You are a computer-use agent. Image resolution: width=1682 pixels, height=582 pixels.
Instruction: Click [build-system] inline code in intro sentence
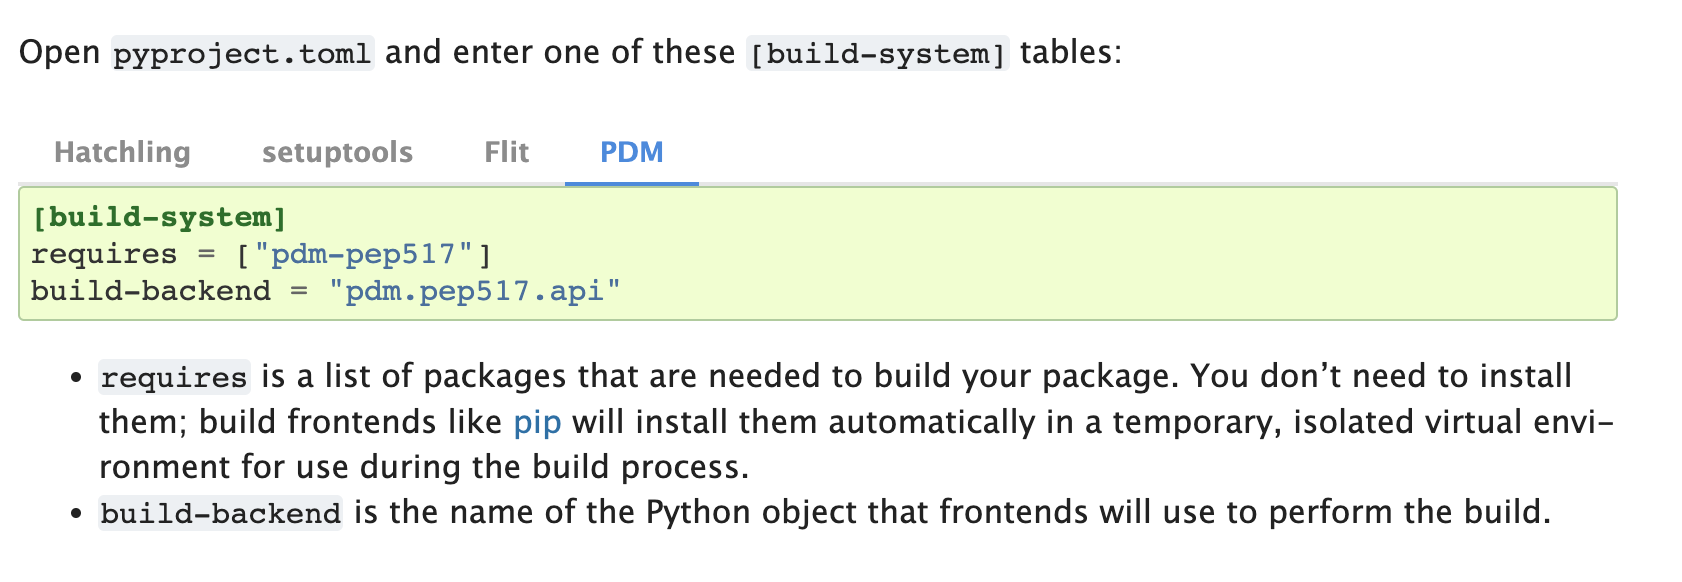878,53
